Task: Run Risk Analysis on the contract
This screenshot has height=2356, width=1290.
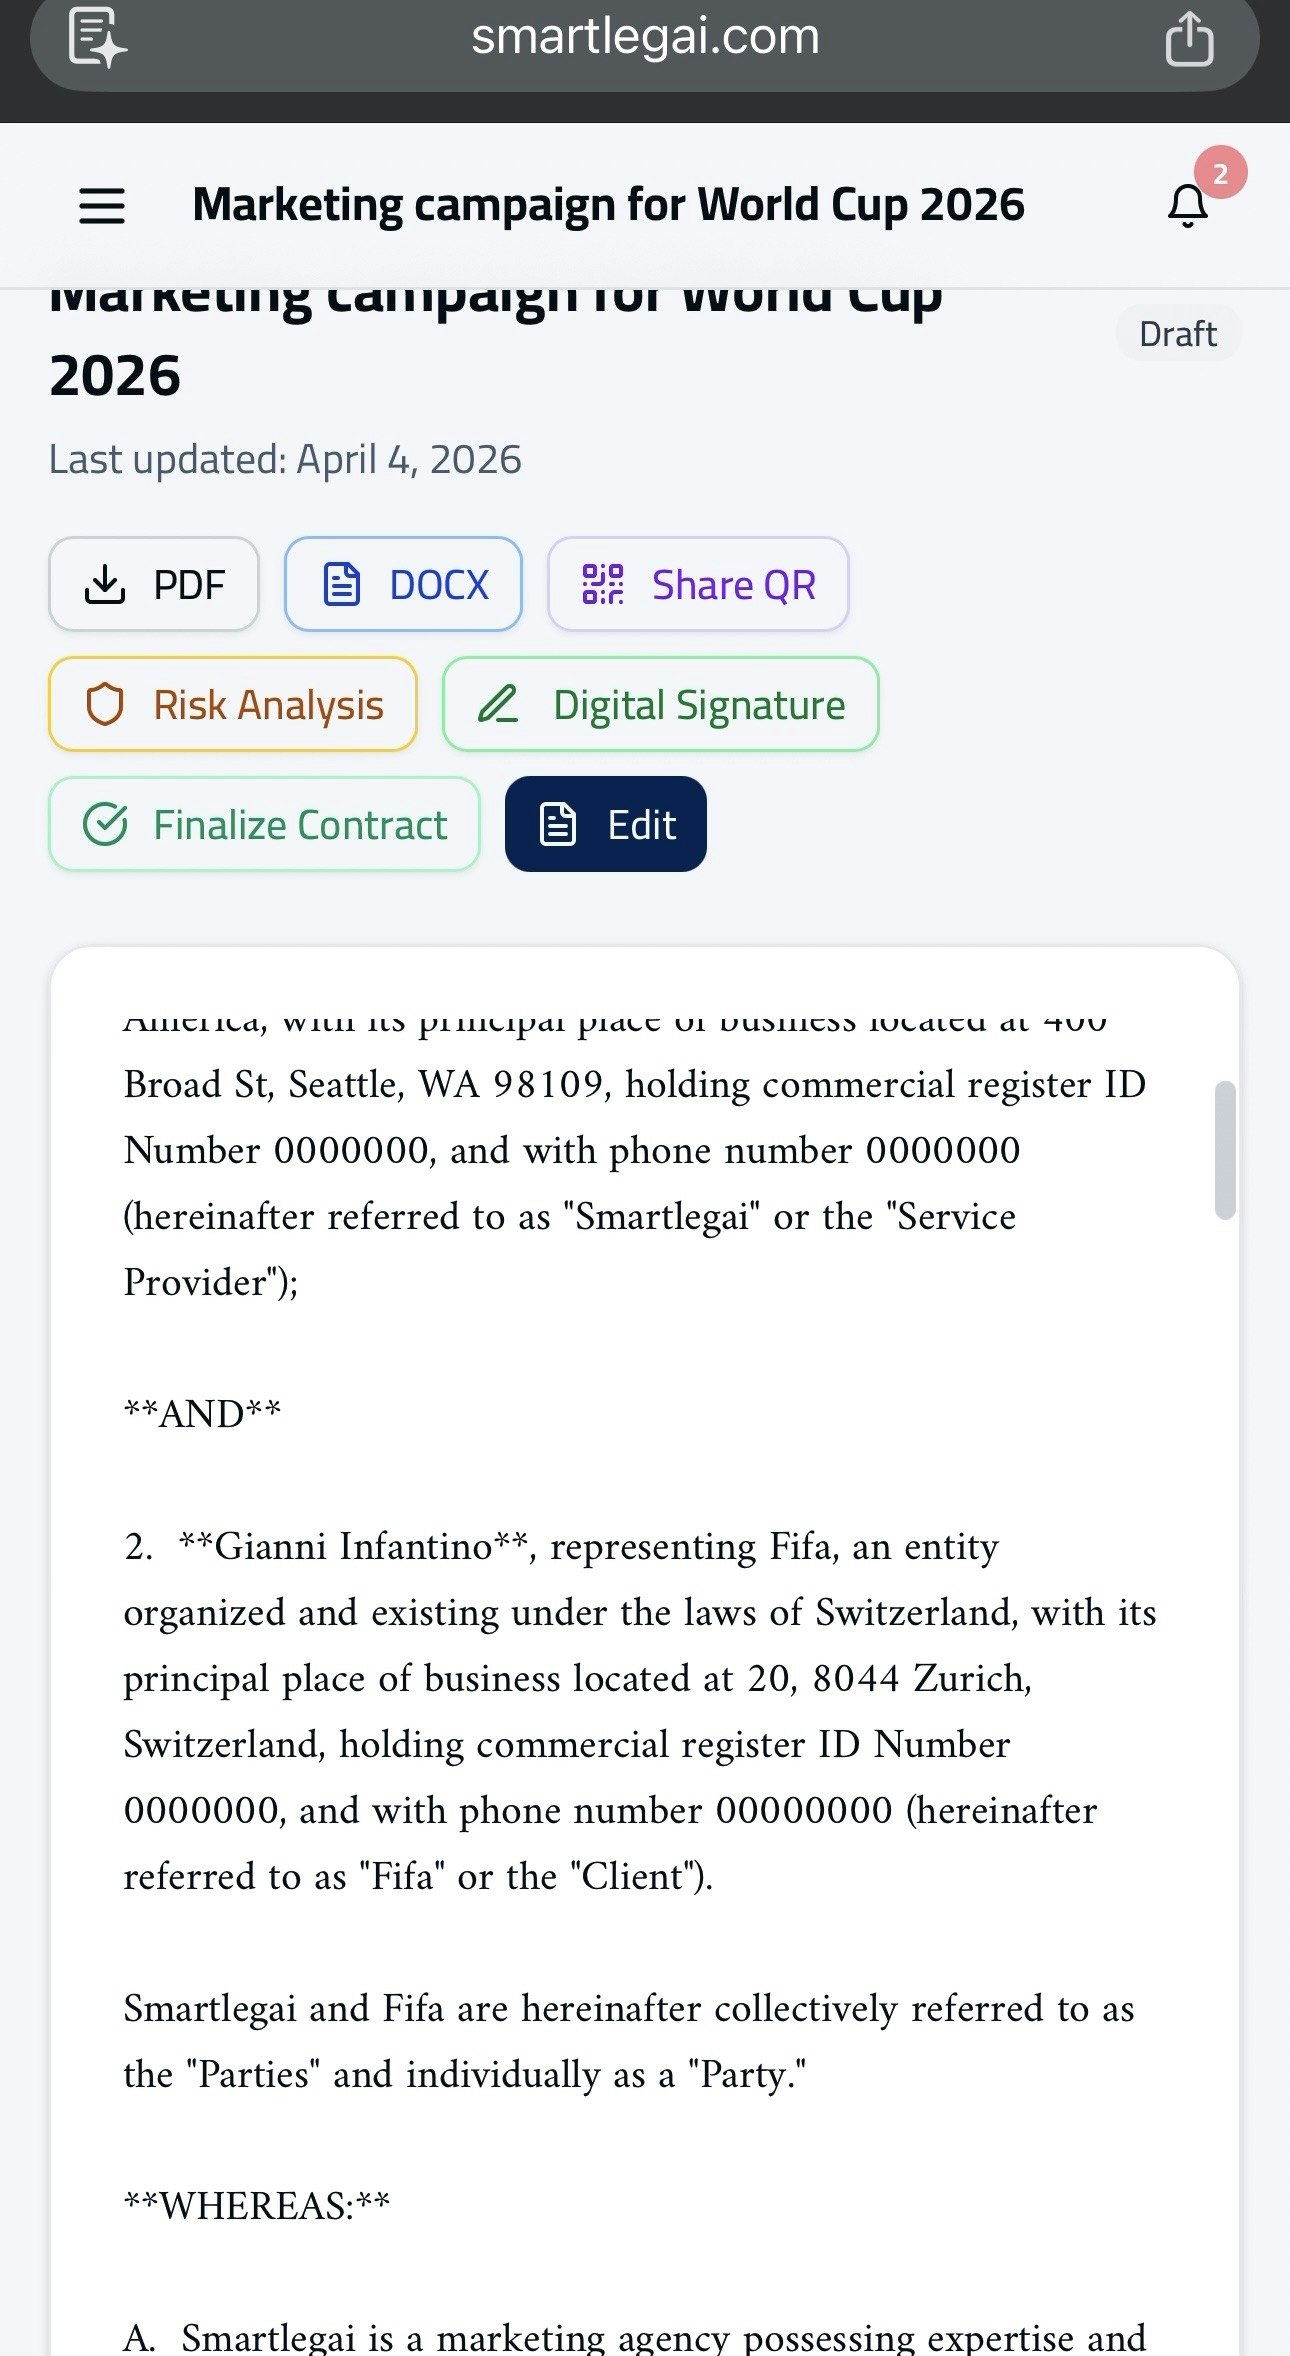Action: 232,704
